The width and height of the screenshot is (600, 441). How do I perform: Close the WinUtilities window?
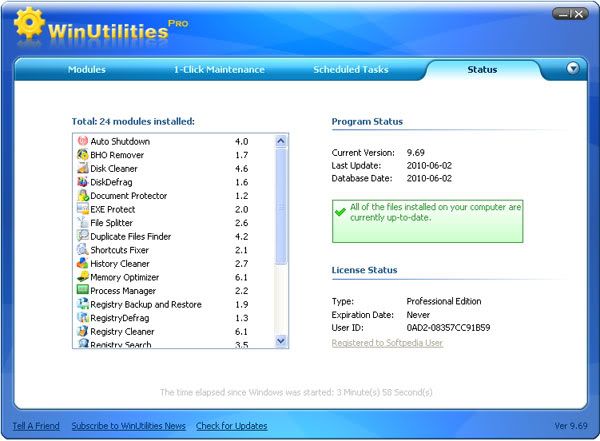coord(579,15)
